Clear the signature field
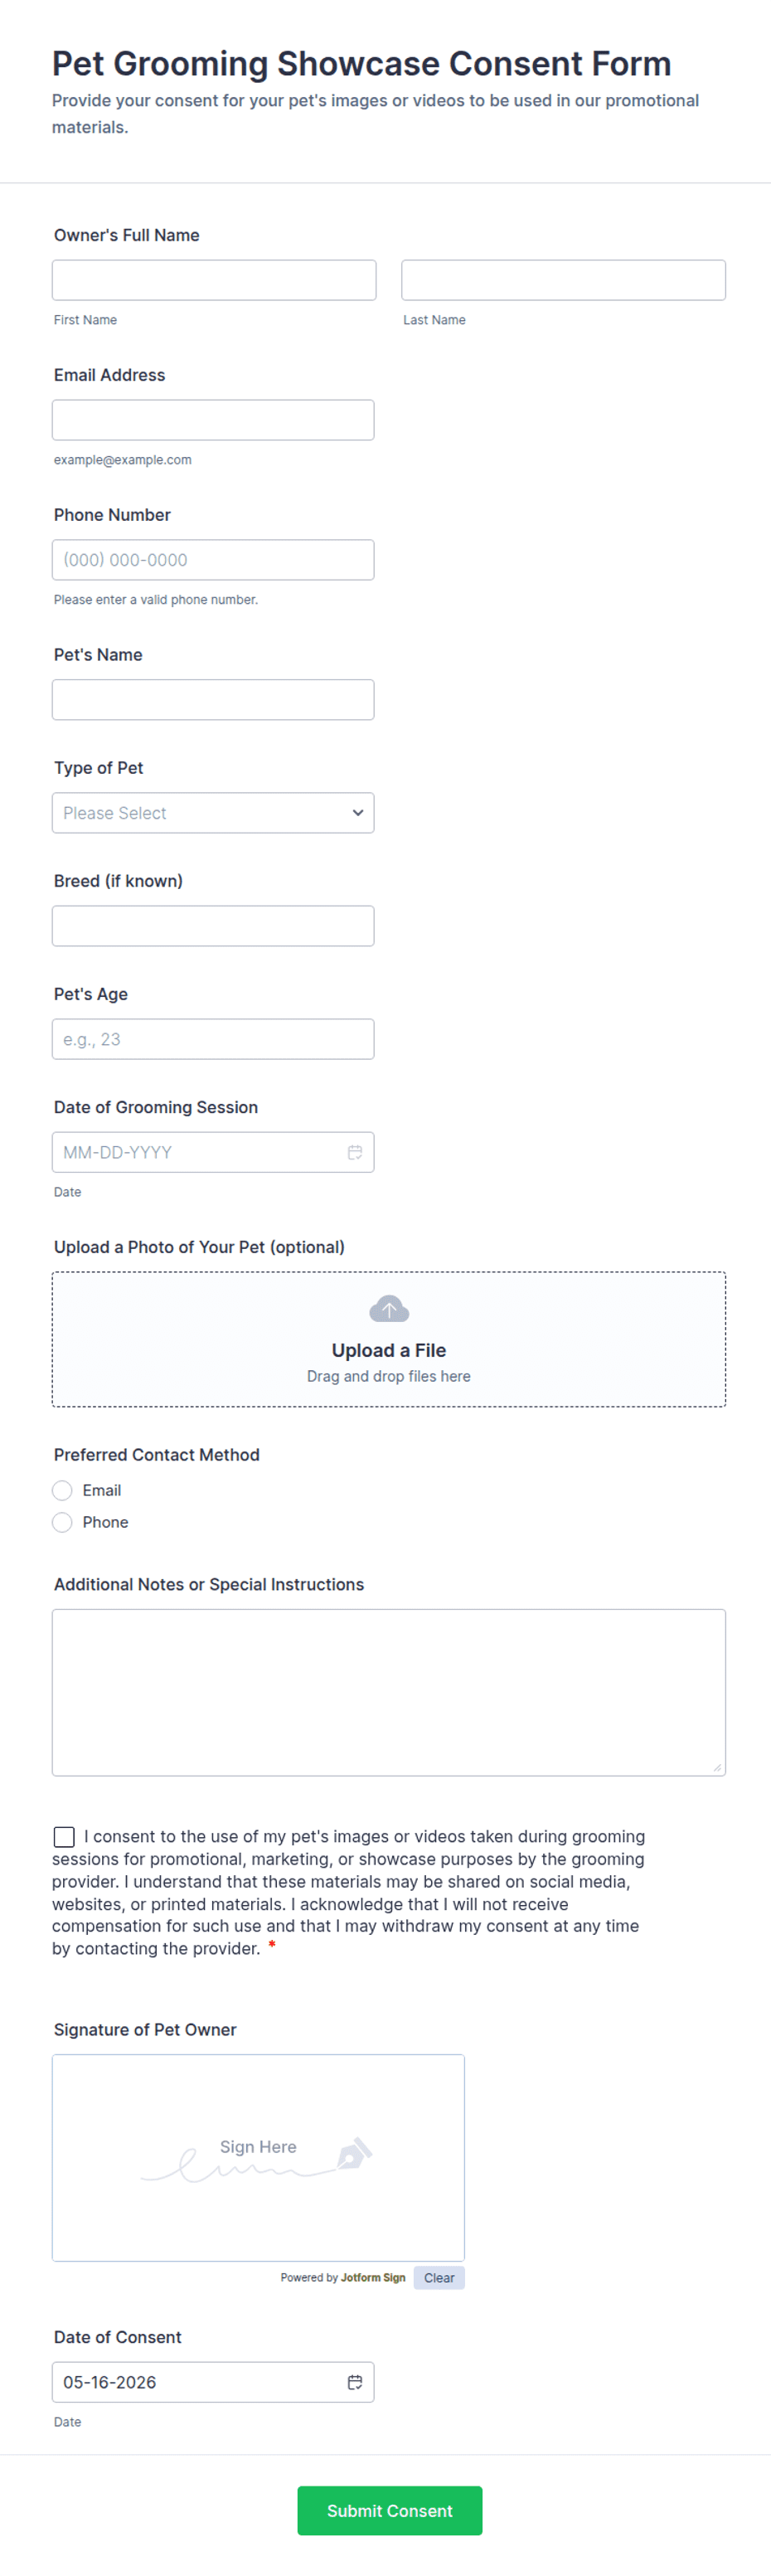The height and width of the screenshot is (2576, 771). [439, 2277]
